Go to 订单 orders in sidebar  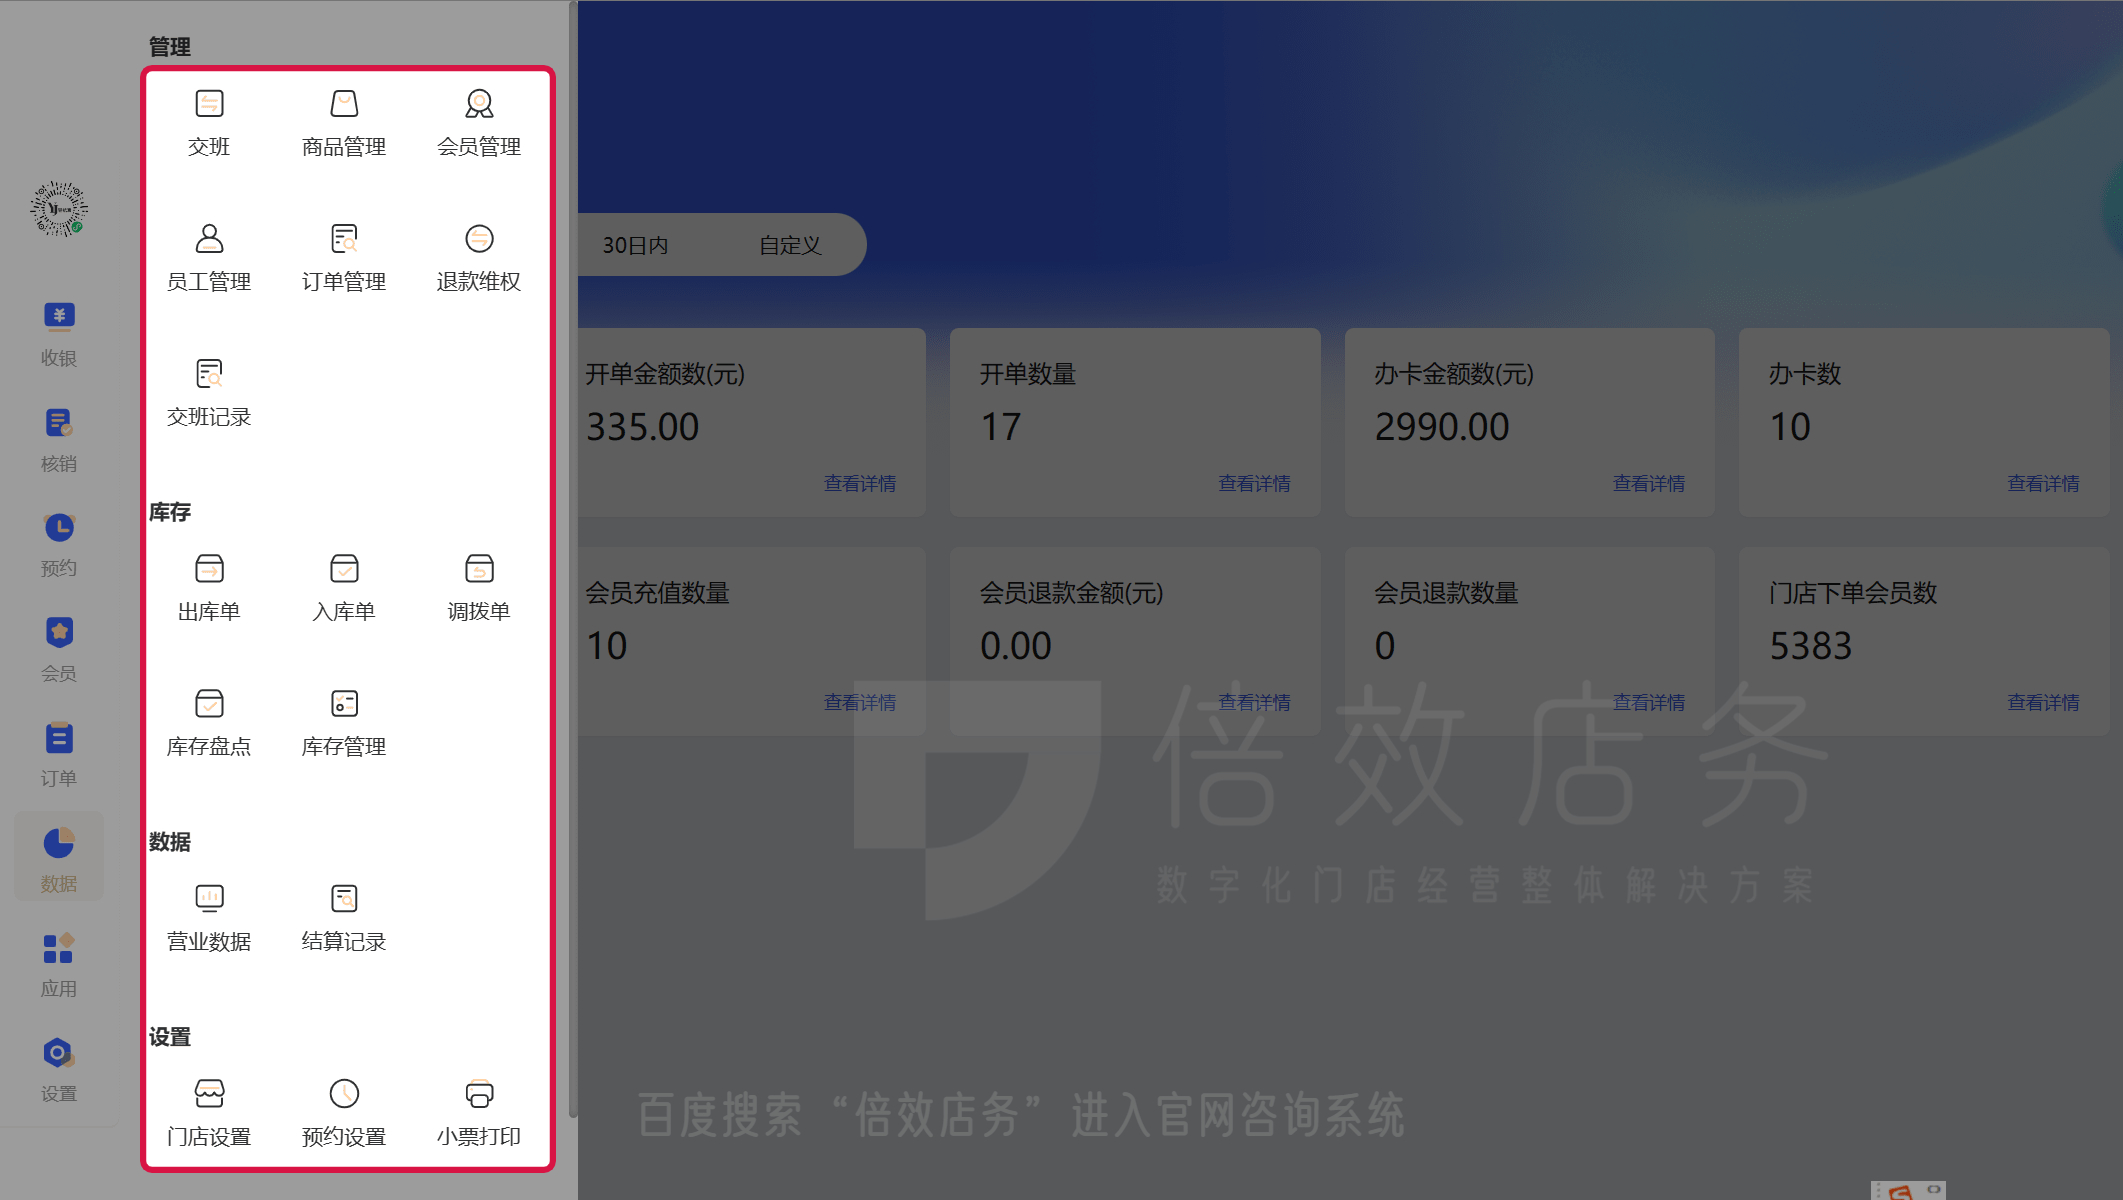[59, 755]
